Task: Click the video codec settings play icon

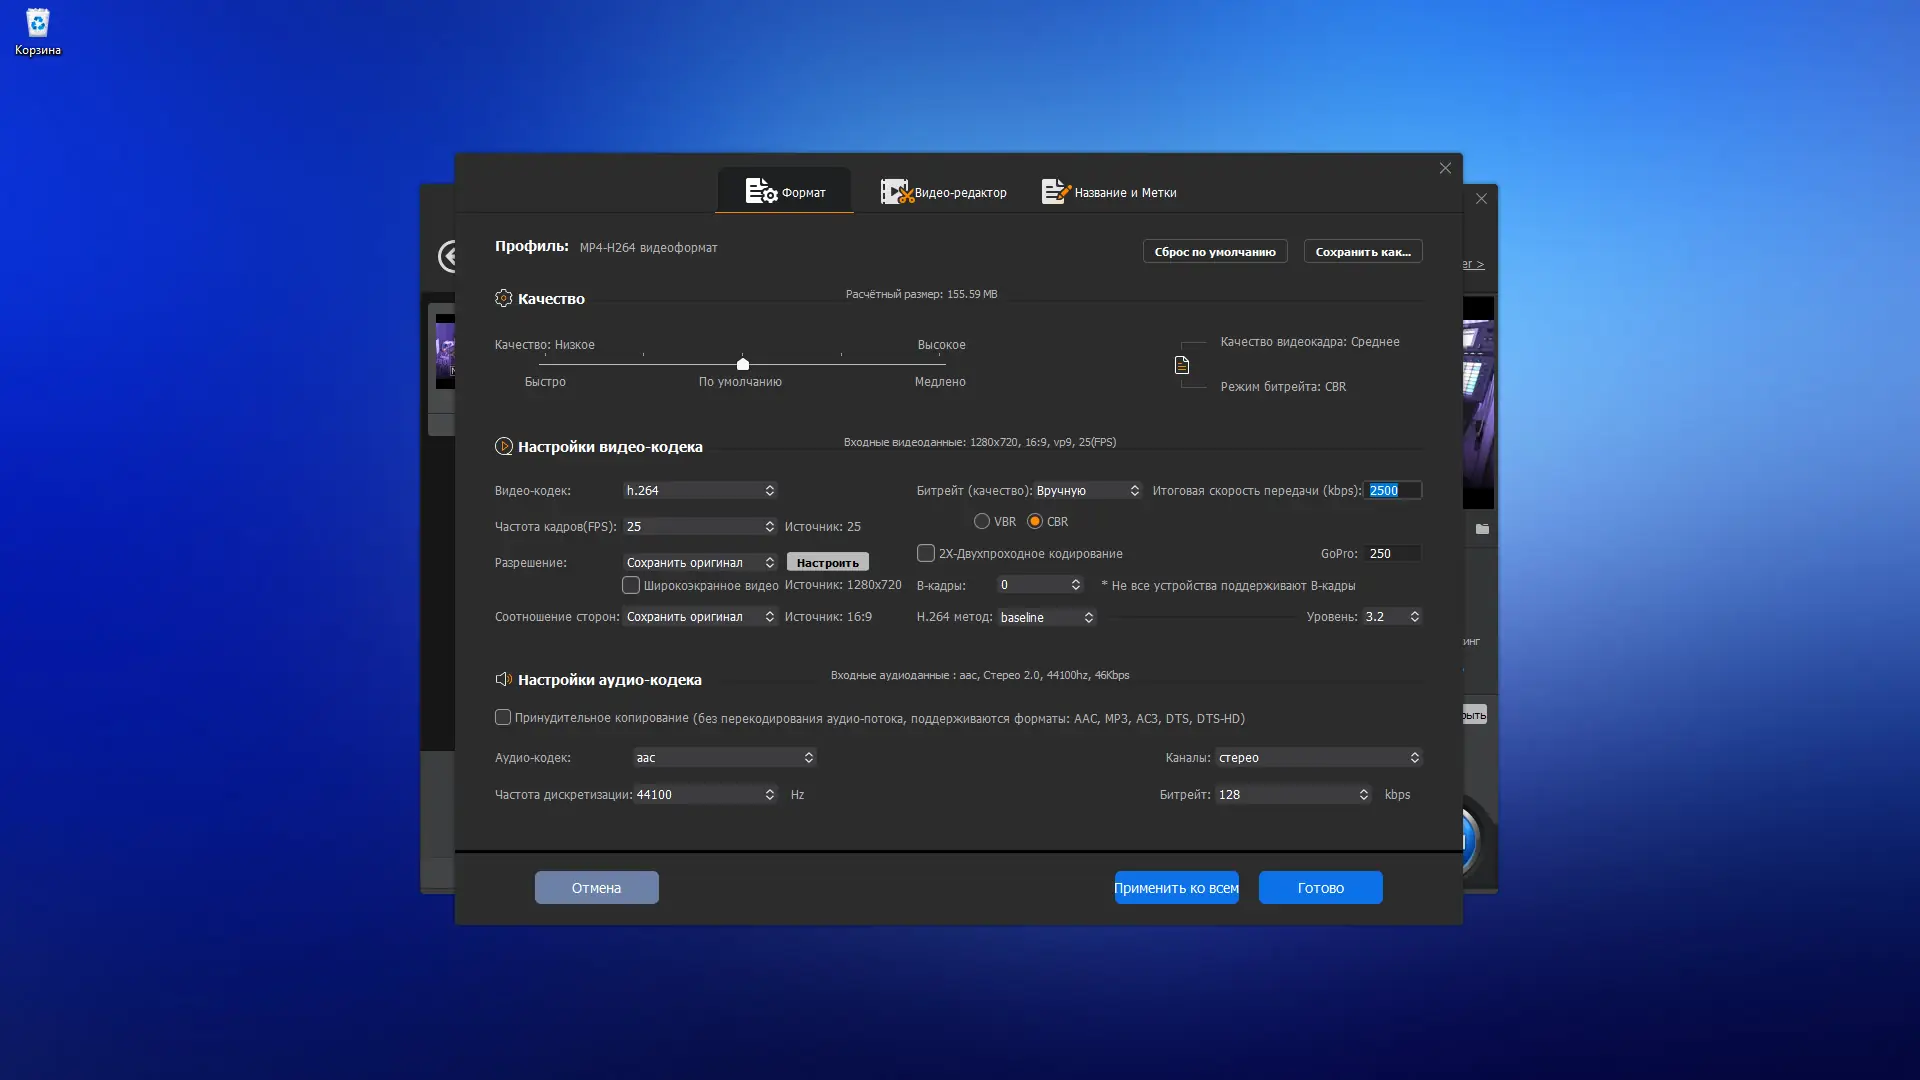Action: point(503,446)
